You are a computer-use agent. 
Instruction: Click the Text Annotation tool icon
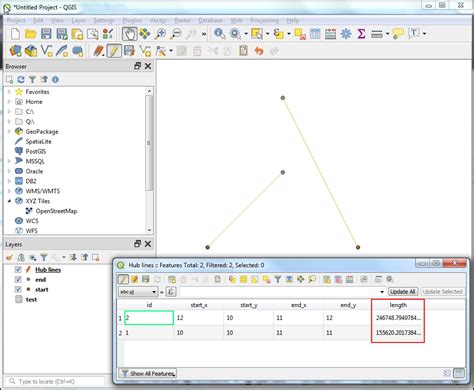[414, 33]
